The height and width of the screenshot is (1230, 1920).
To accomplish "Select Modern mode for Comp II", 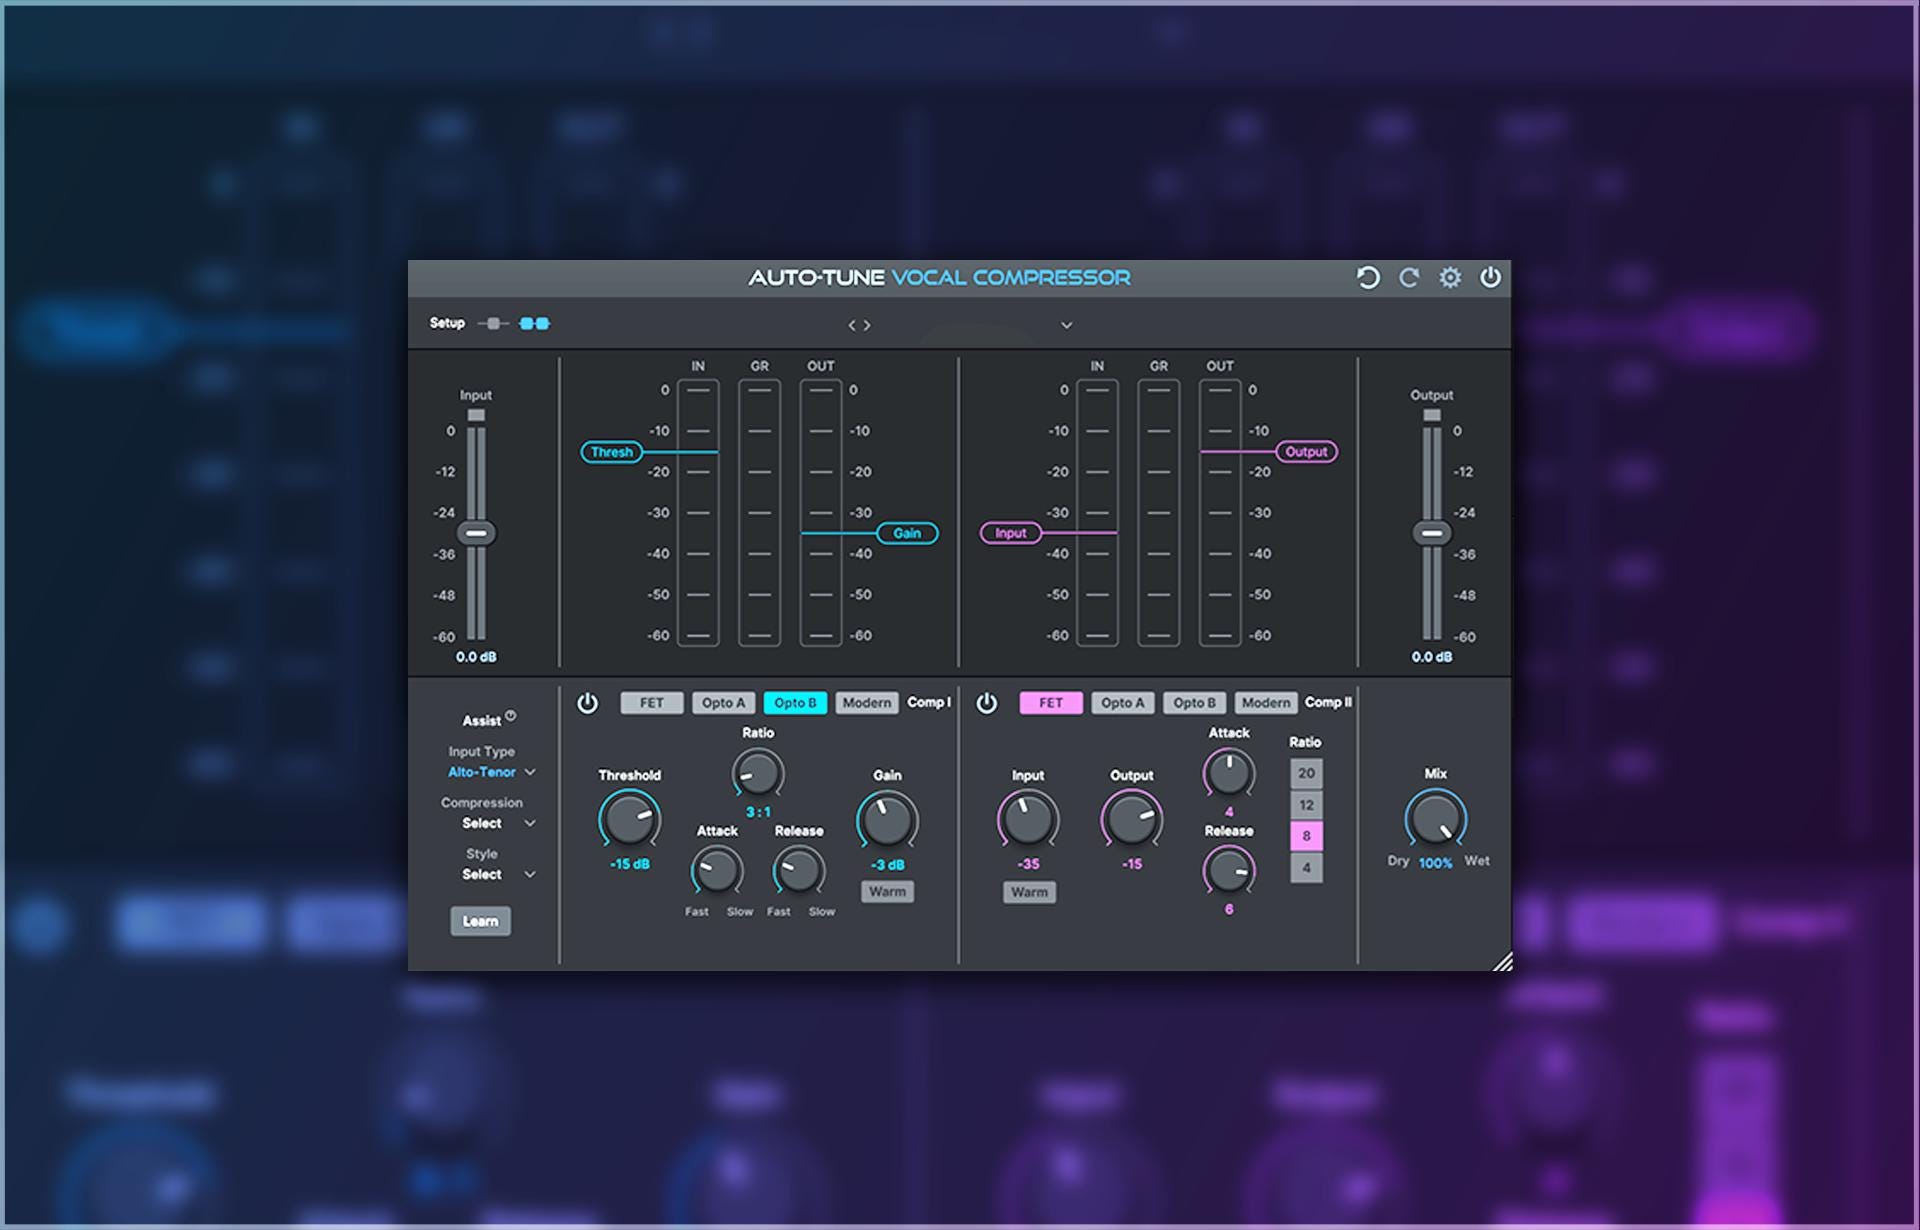I will coord(1265,703).
